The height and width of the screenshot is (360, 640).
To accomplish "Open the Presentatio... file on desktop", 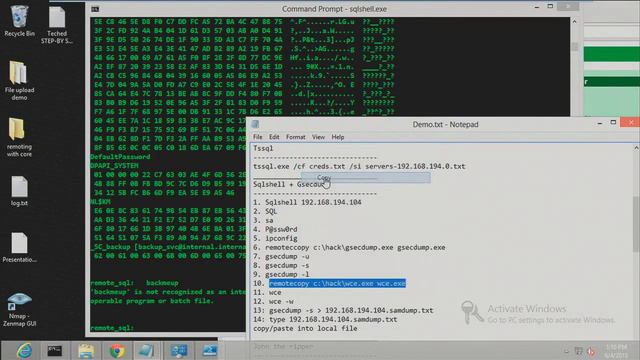I will (x=19, y=247).
